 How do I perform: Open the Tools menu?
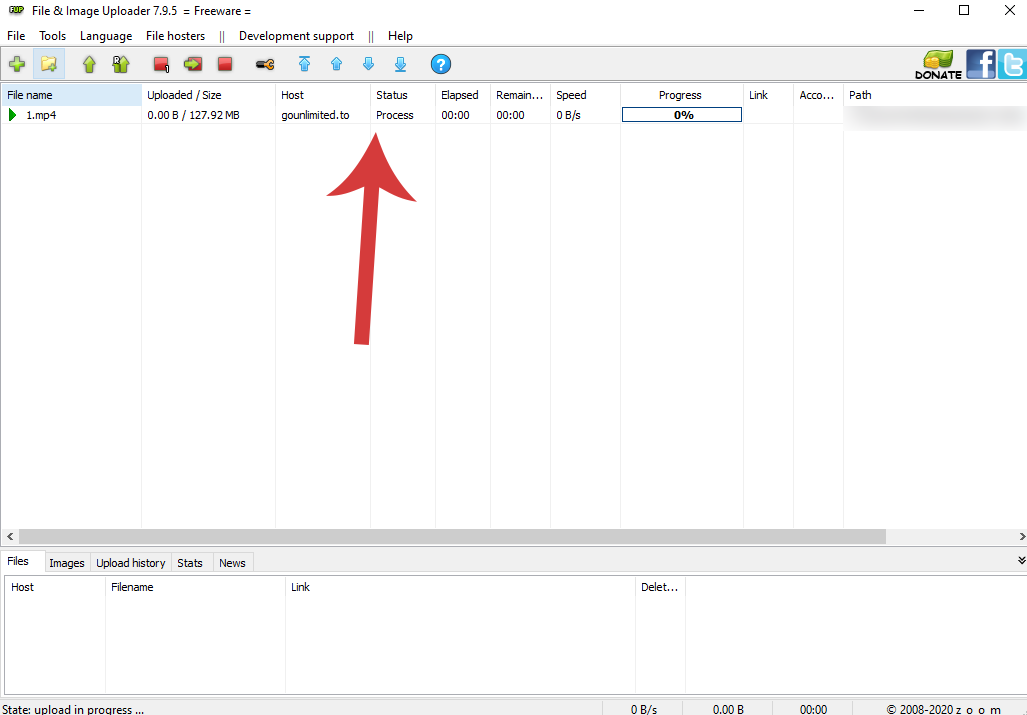52,36
